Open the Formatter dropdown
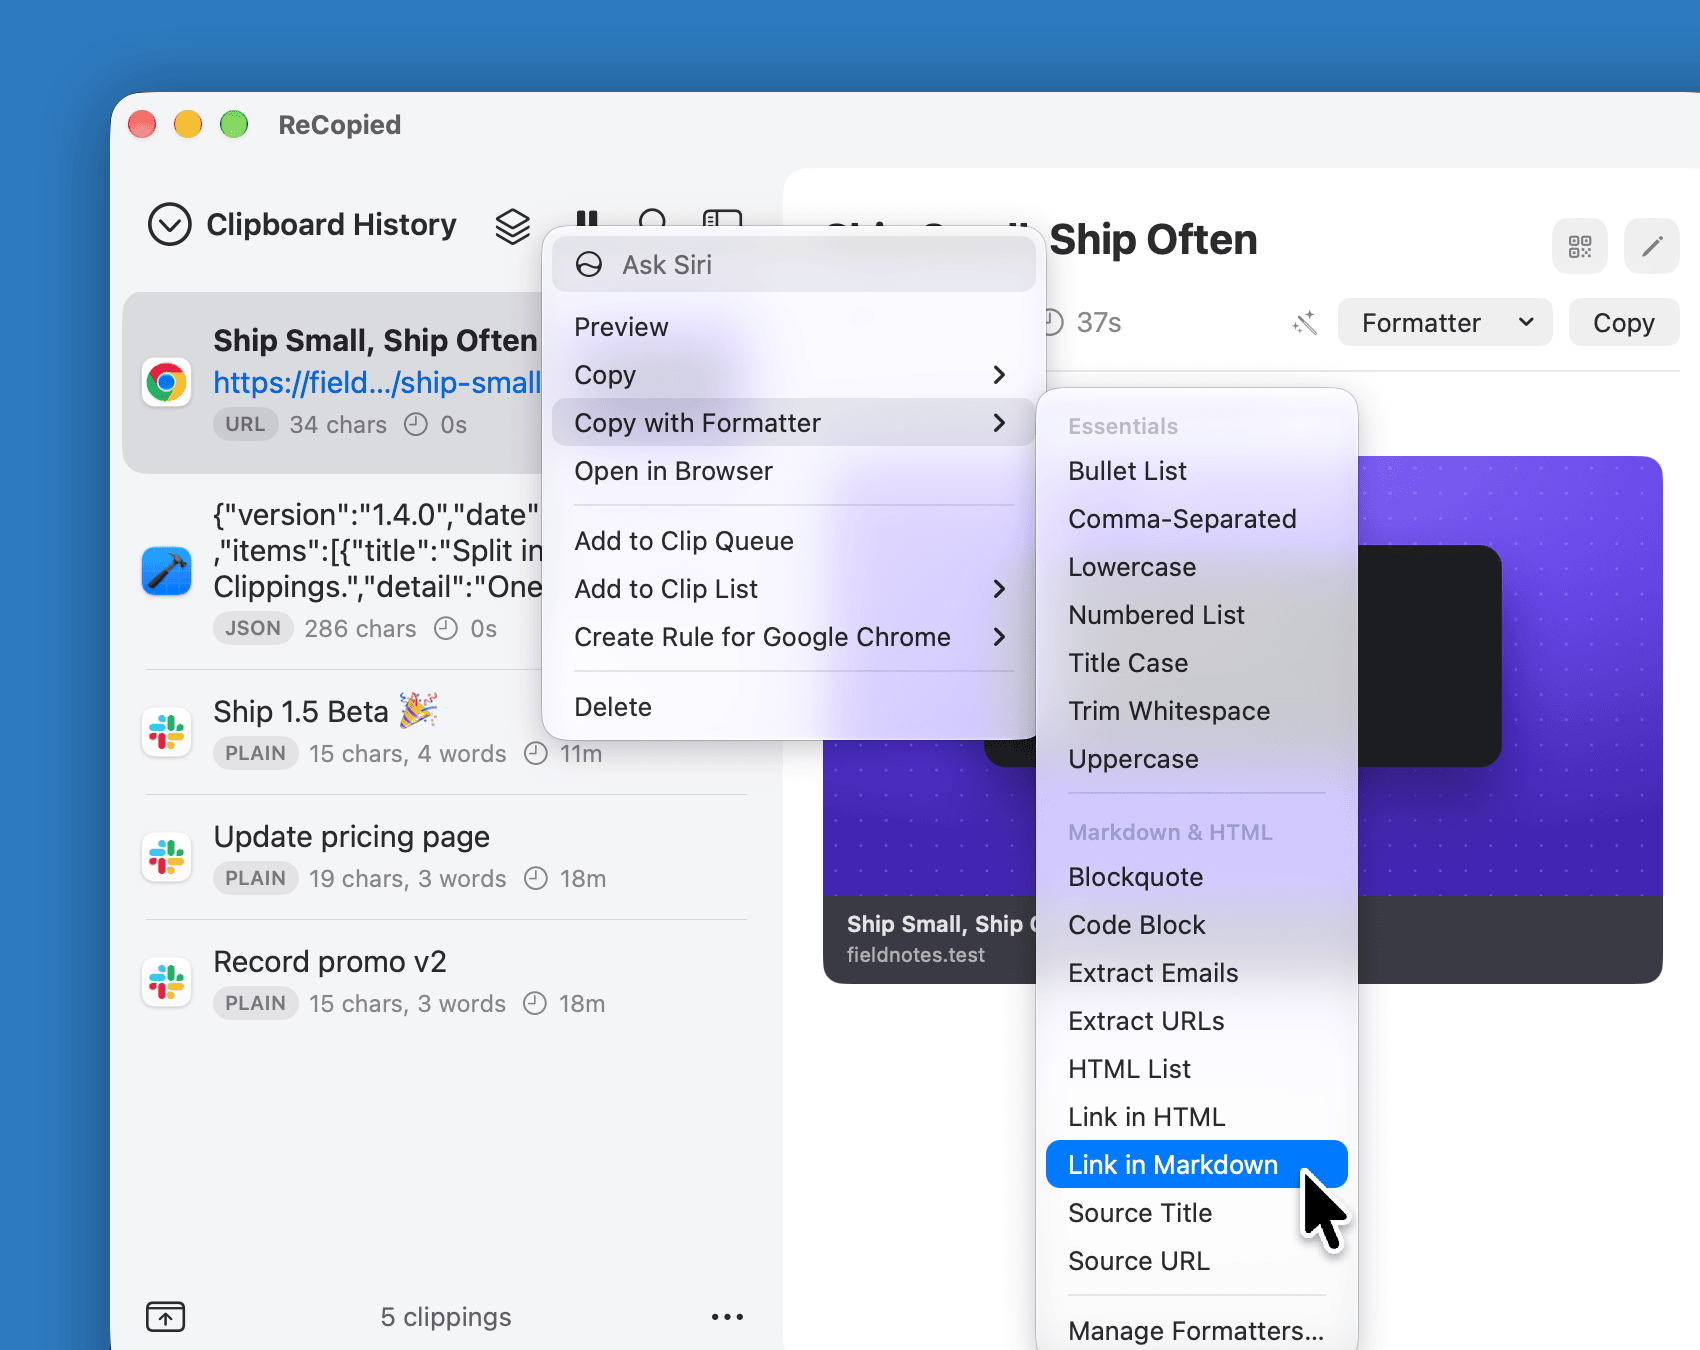This screenshot has height=1350, width=1700. pos(1445,323)
